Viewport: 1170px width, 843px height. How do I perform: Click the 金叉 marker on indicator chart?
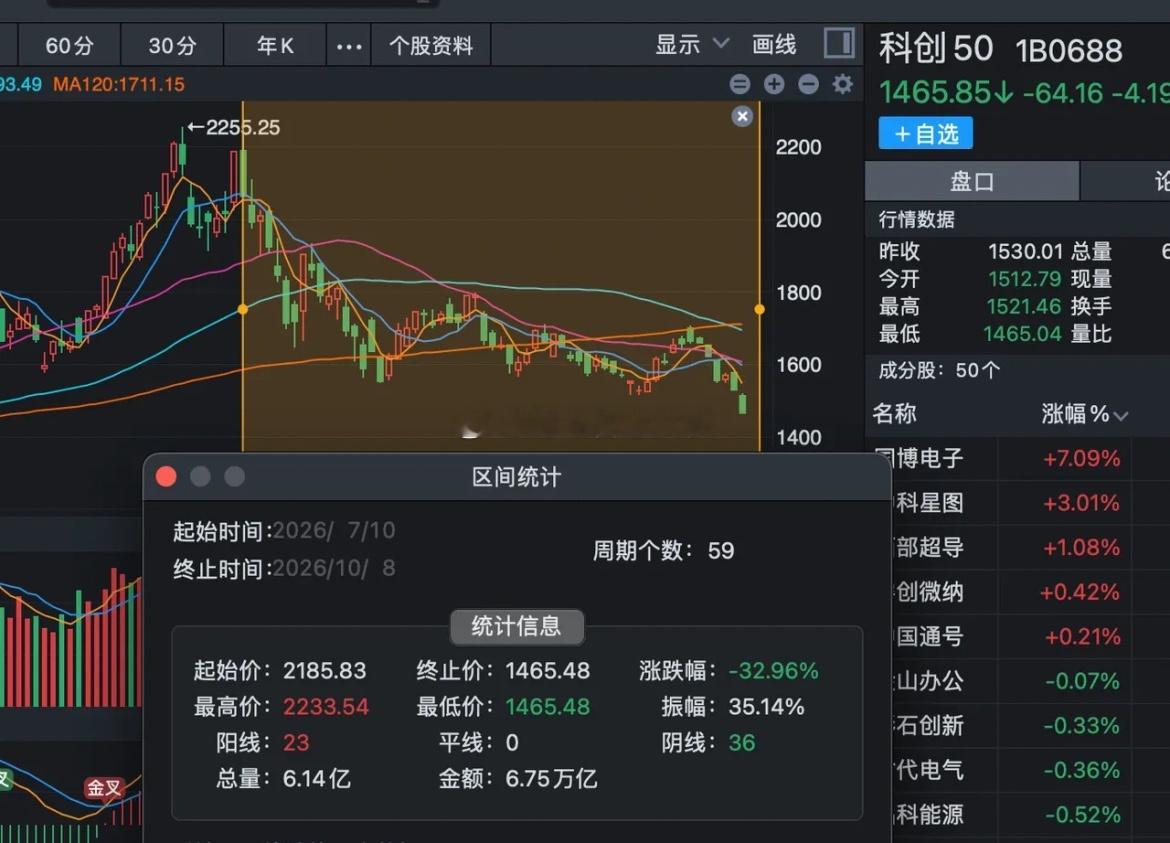104,788
